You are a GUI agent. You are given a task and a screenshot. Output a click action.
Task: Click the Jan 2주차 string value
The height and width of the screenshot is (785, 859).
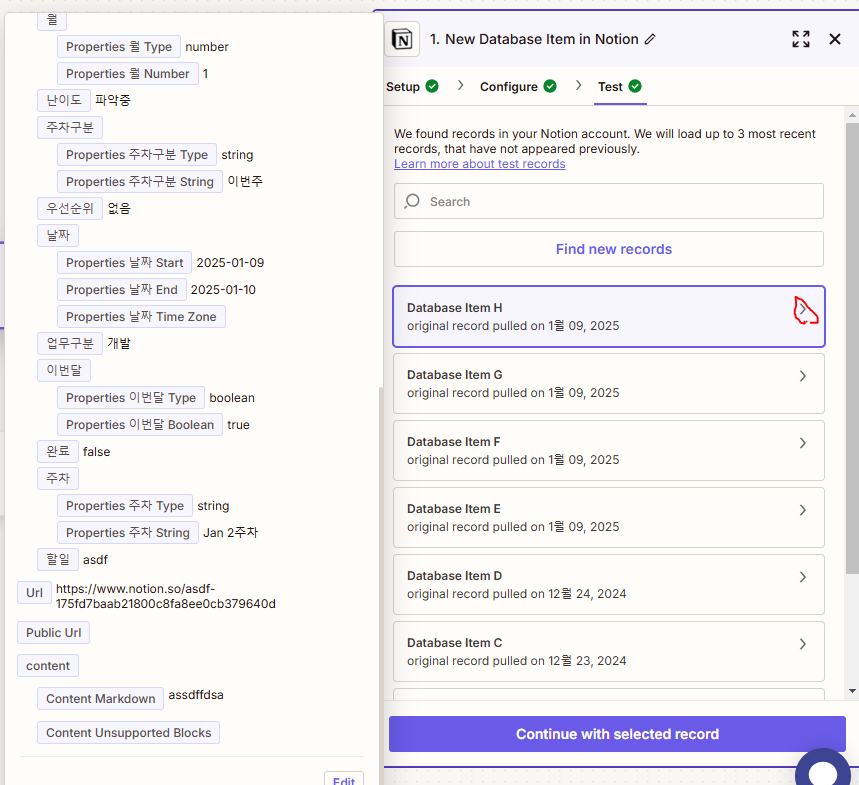(x=231, y=532)
